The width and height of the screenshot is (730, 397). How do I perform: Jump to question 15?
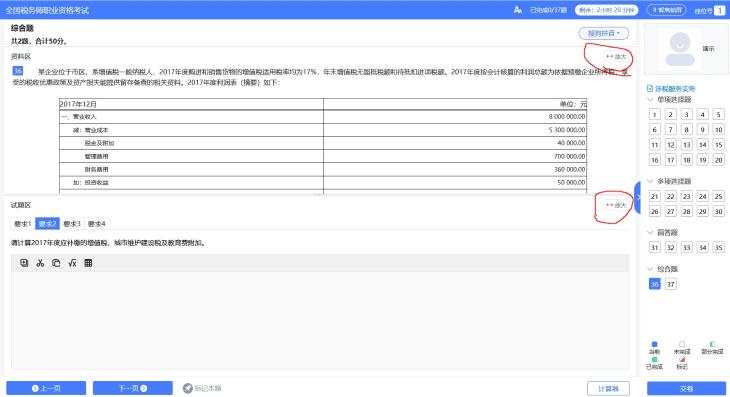[718, 145]
